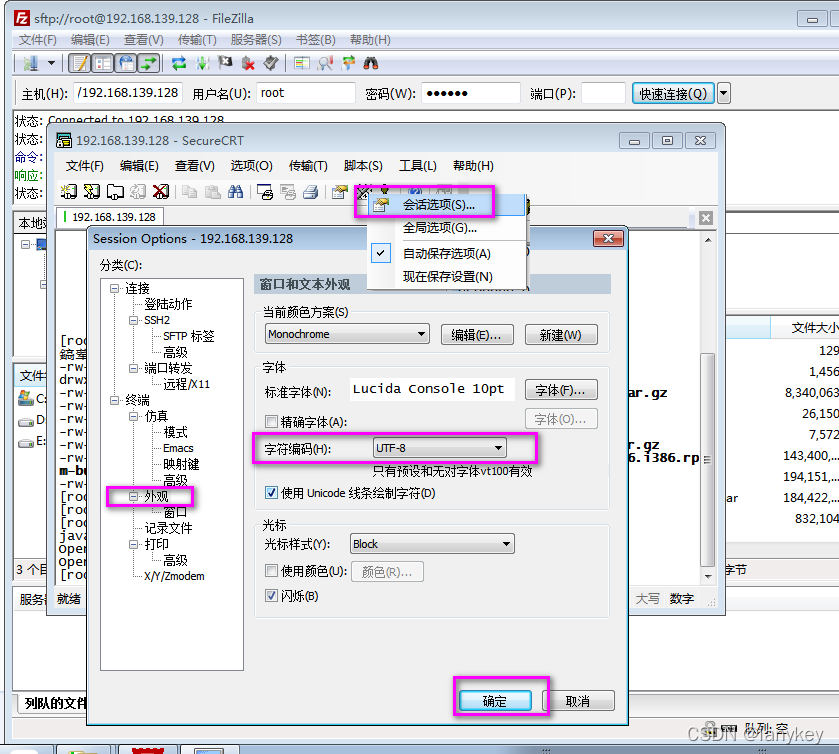Screen dimensions: 839x754
Task: Collapse 连接 tree node
Action: [115, 288]
